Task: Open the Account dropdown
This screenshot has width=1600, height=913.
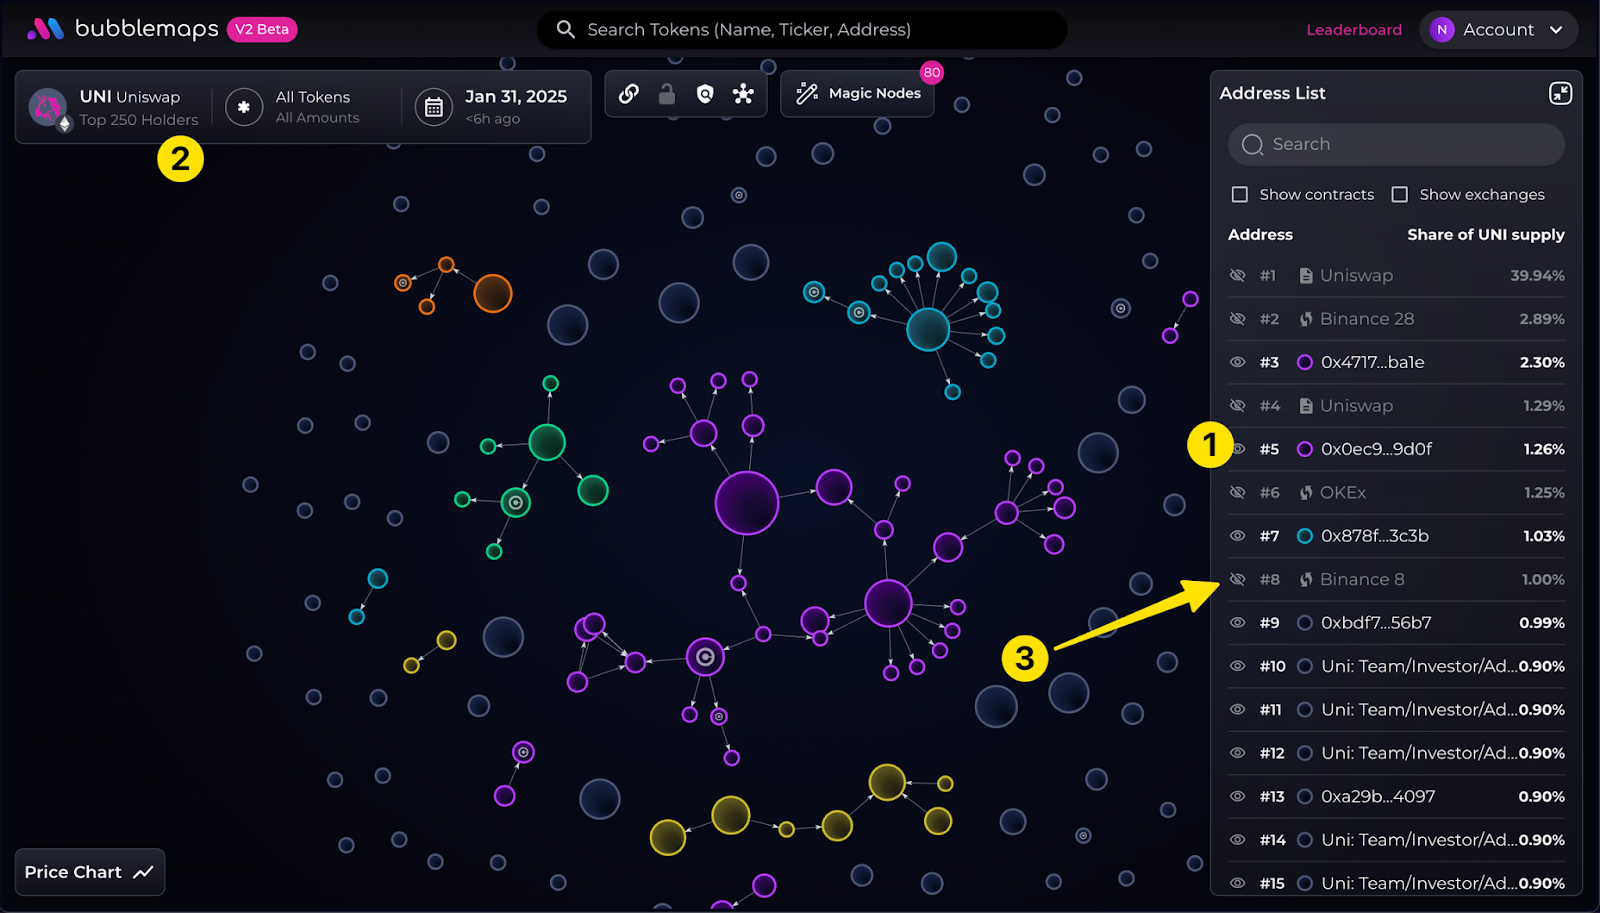Action: (x=1498, y=29)
